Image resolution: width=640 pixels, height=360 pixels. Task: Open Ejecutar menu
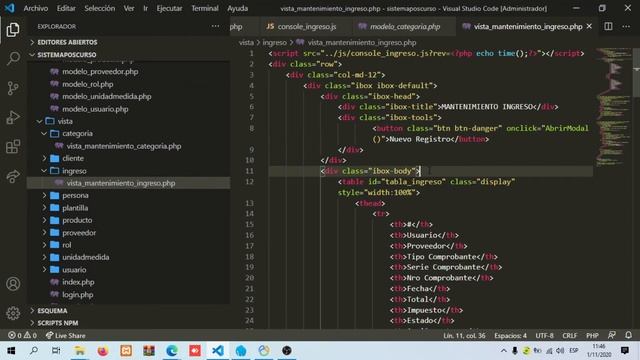pos(169,8)
